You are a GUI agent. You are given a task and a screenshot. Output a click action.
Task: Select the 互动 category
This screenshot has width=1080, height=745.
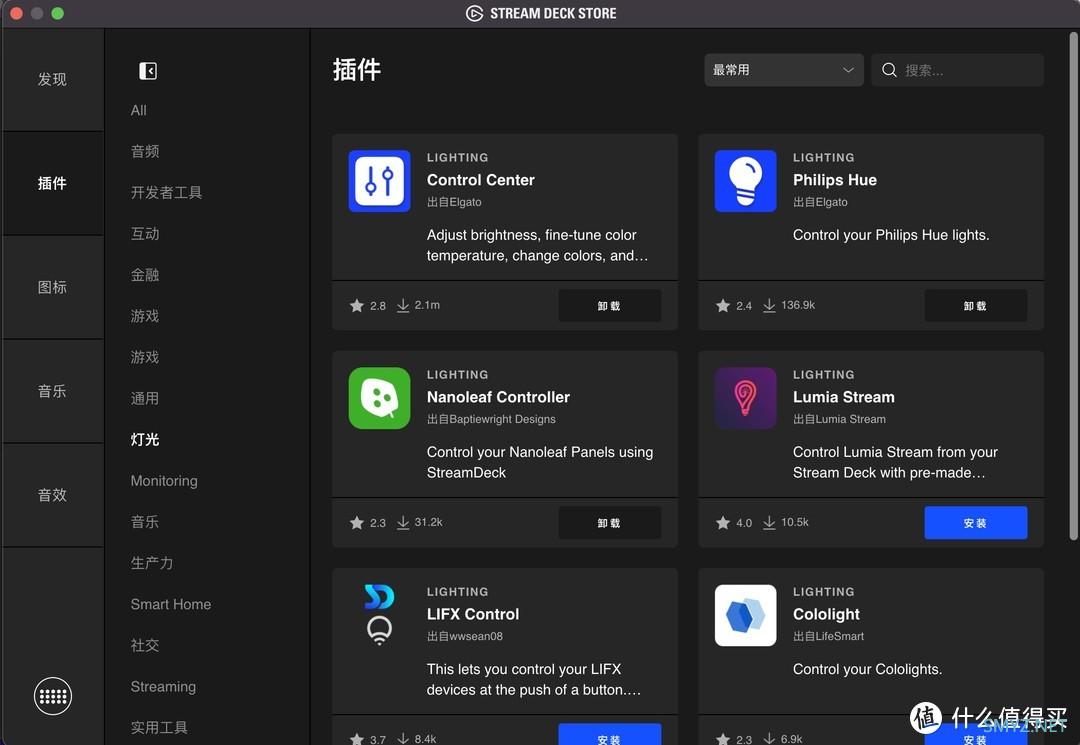tap(145, 234)
